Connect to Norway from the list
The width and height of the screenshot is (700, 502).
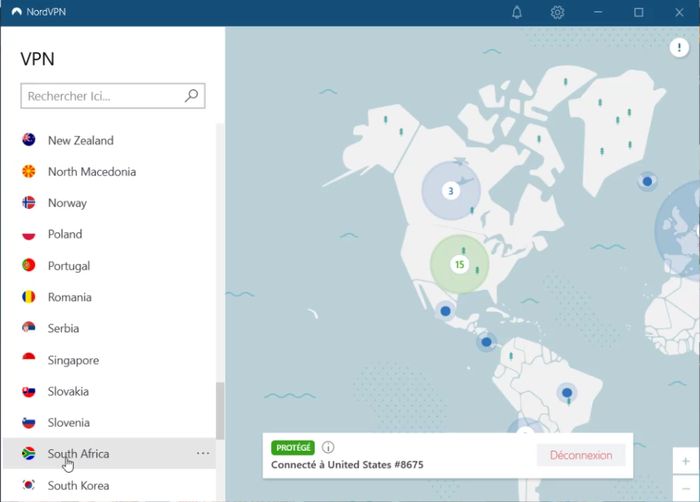click(x=109, y=202)
